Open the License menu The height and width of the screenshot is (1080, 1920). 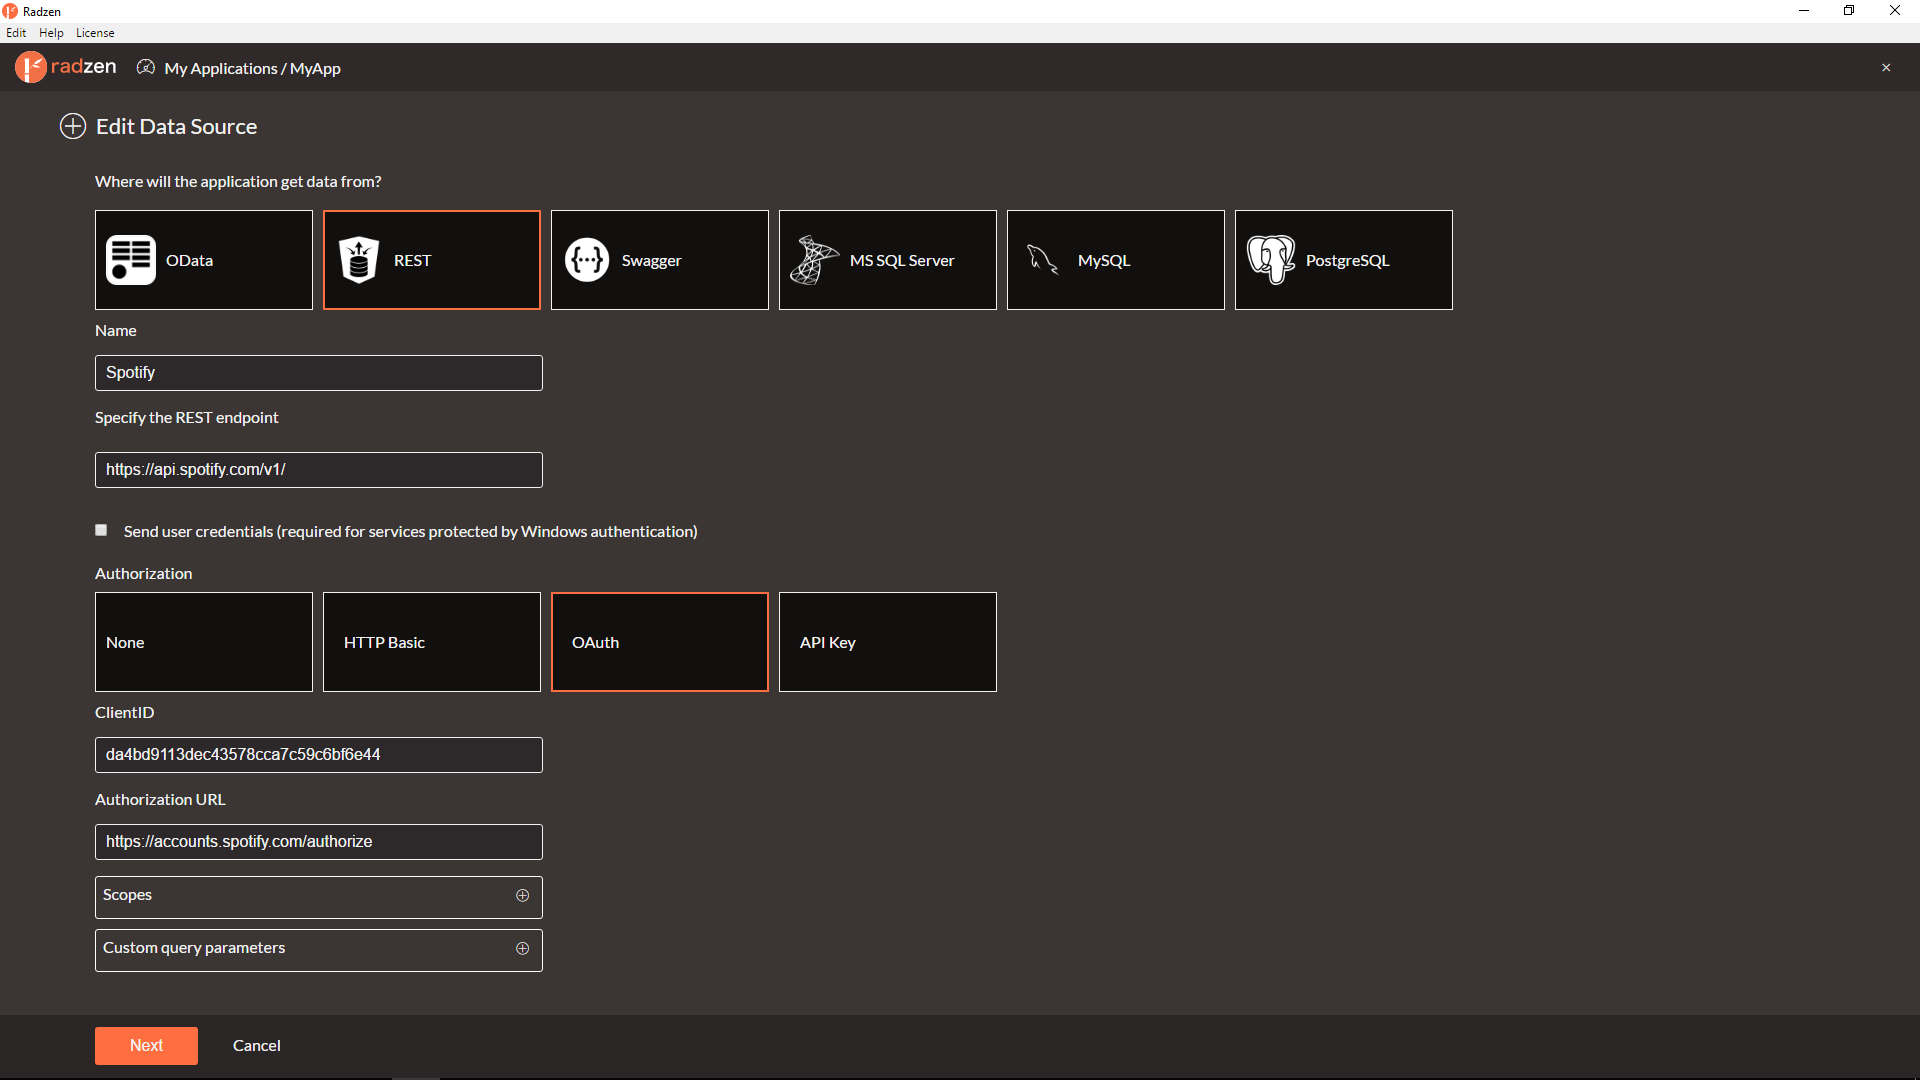95,33
